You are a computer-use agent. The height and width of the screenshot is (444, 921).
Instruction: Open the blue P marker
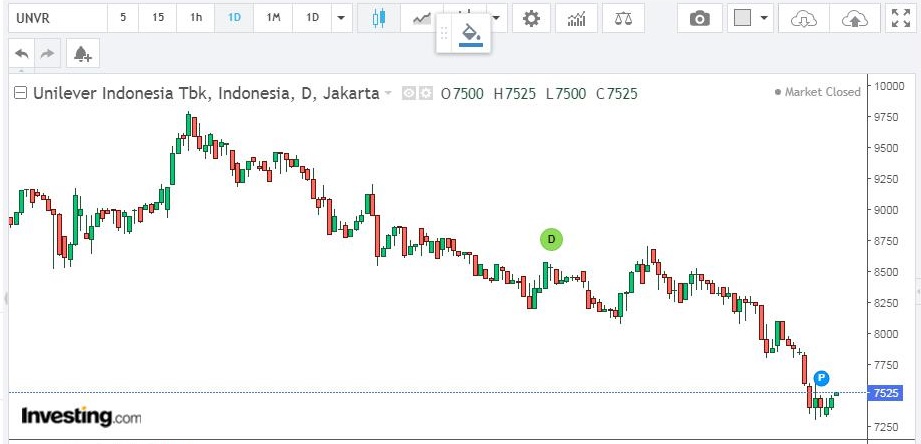click(821, 378)
